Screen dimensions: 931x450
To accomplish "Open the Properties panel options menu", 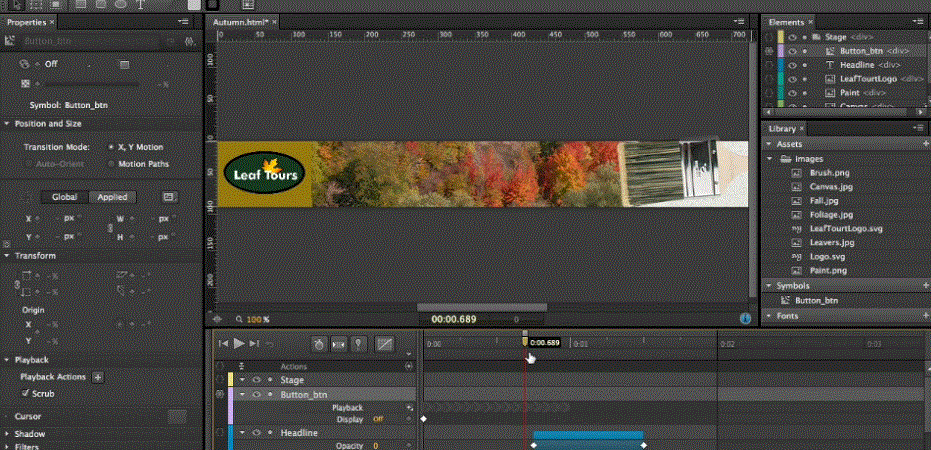I will 183,22.
